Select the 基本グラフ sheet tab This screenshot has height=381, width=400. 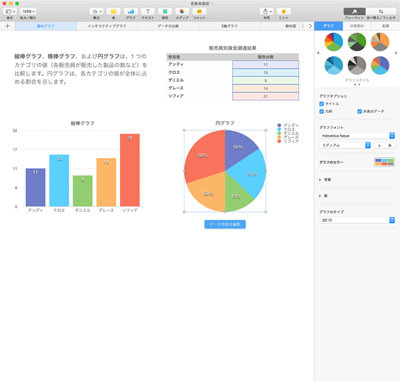coord(46,26)
